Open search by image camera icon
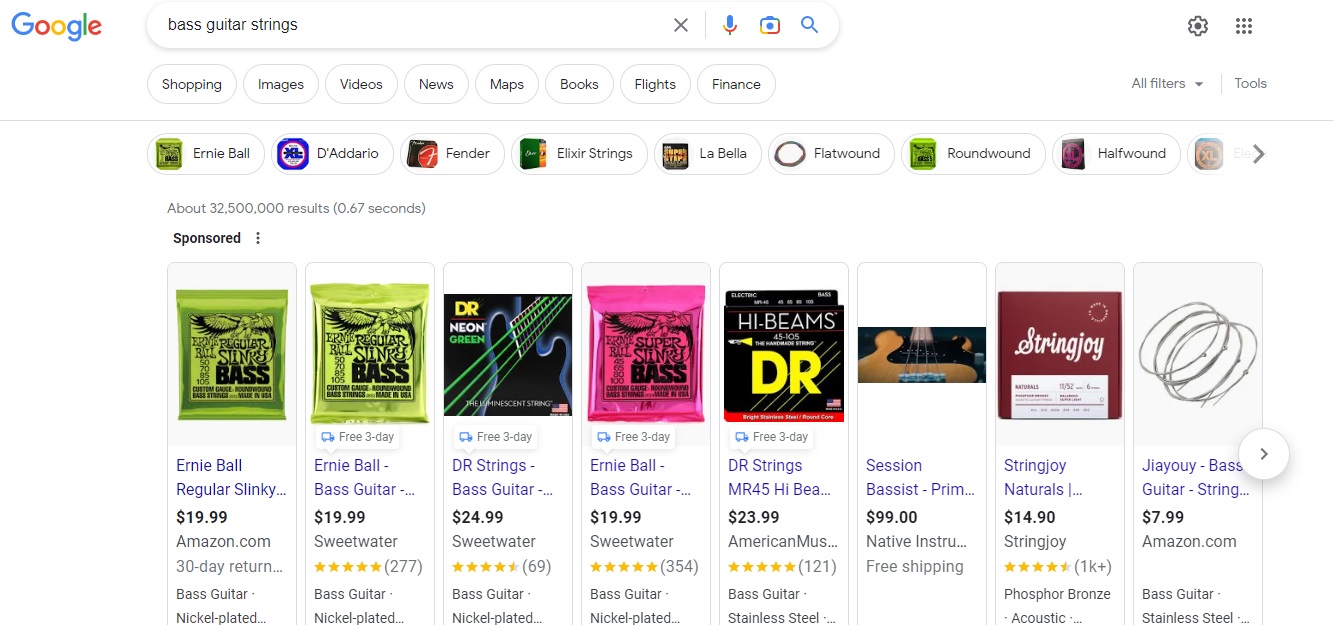This screenshot has width=1333, height=625. coord(769,25)
